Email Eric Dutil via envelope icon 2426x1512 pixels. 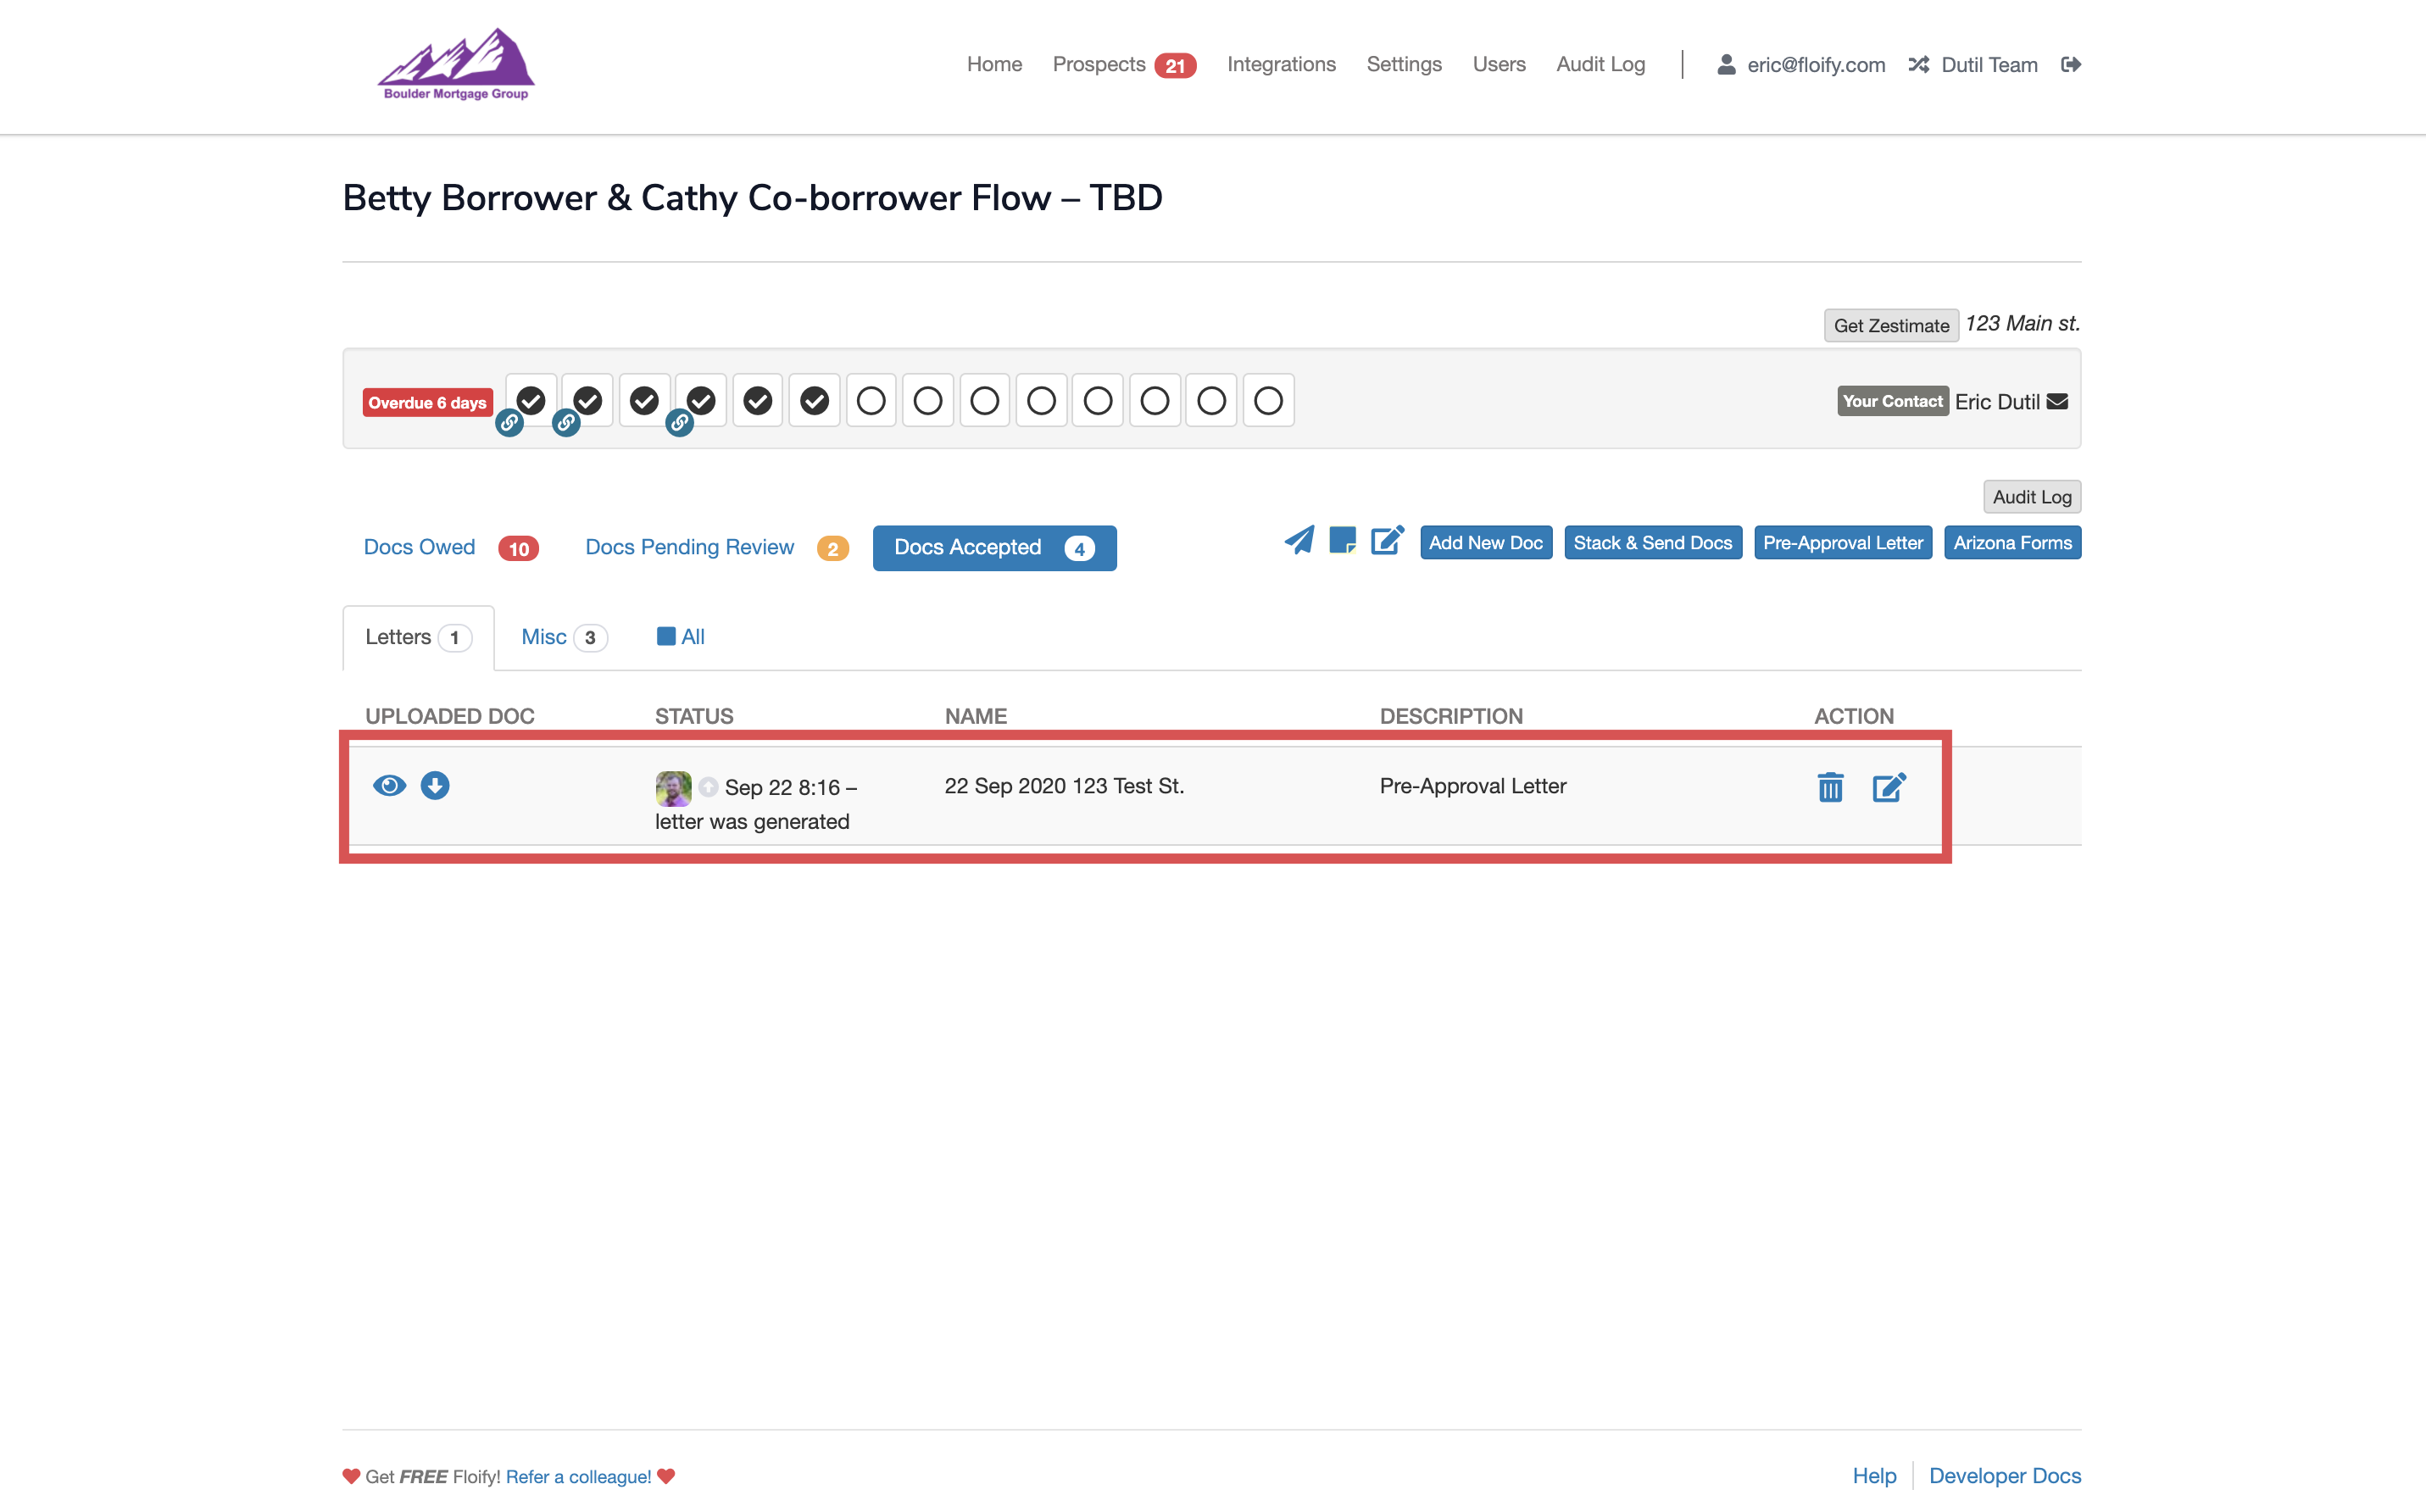tap(2057, 401)
